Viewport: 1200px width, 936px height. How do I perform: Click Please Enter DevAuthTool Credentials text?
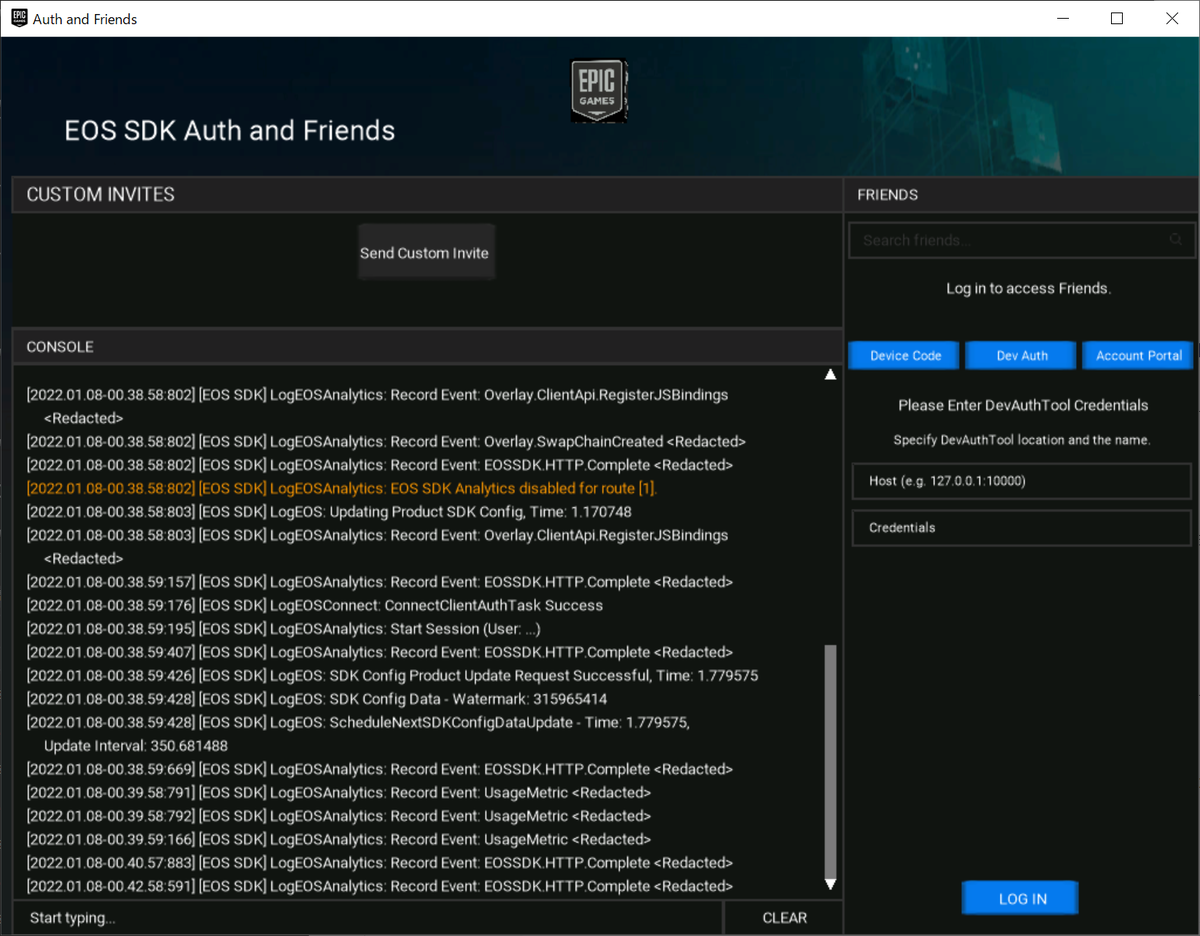[1023, 405]
